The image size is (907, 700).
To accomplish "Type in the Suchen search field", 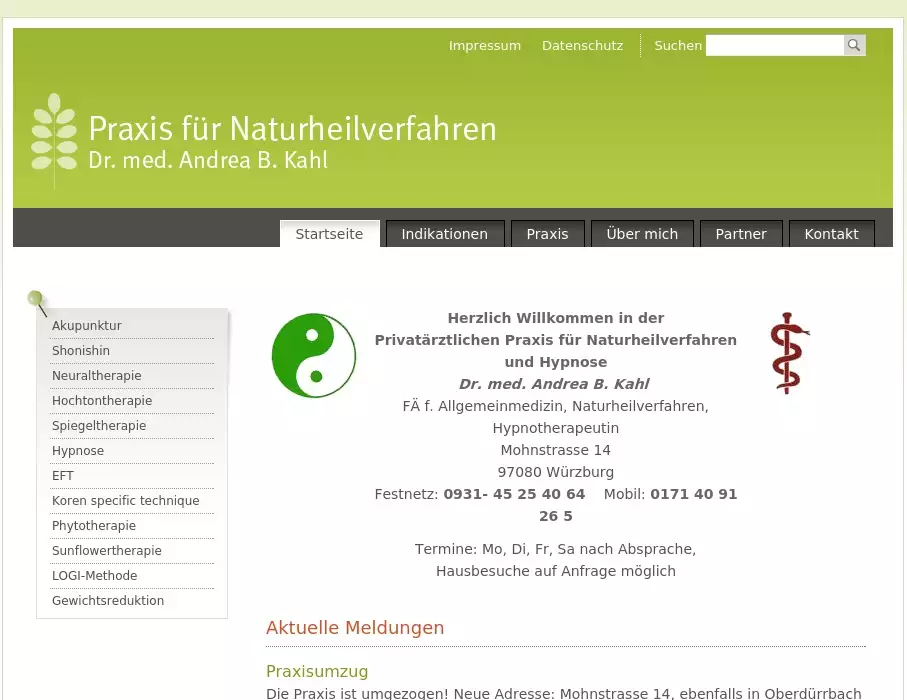I will [x=774, y=46].
